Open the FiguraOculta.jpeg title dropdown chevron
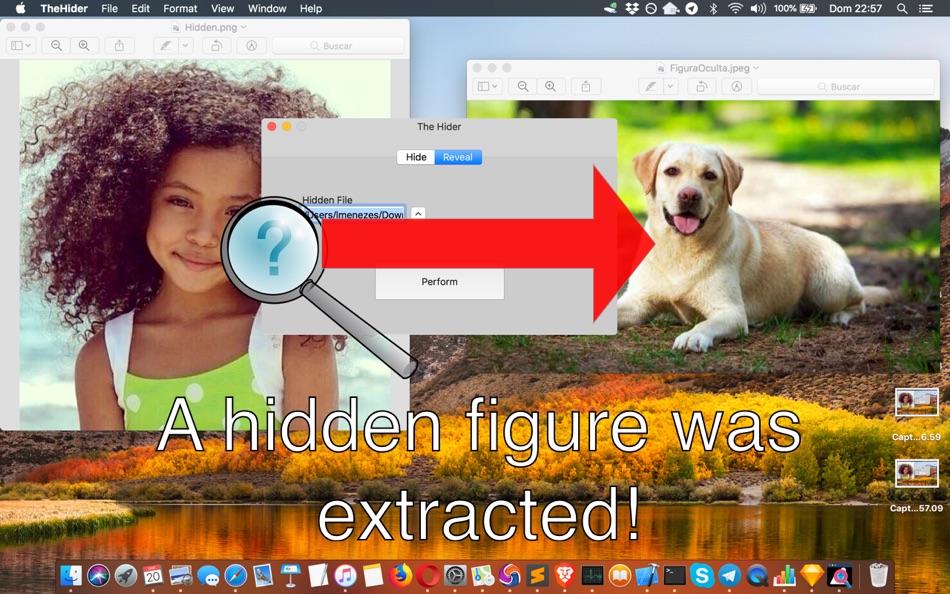Viewport: 950px width, 594px height. 756,68
